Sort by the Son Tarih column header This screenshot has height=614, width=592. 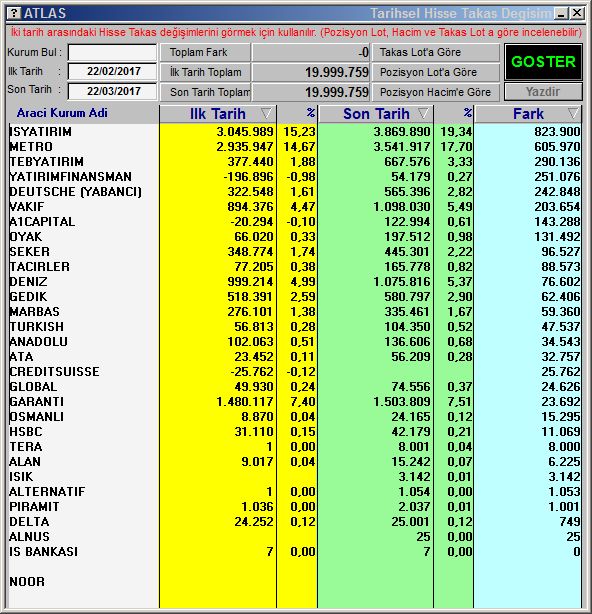point(376,114)
